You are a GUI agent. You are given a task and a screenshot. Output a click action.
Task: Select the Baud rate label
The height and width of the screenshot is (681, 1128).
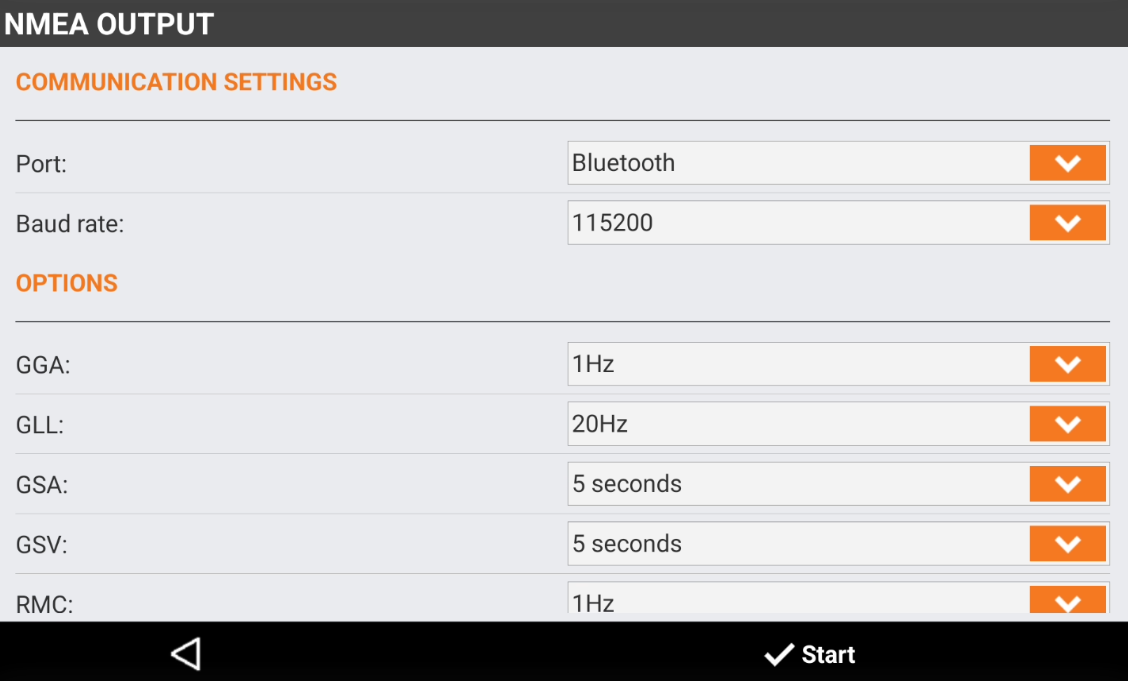pyautogui.click(x=70, y=224)
